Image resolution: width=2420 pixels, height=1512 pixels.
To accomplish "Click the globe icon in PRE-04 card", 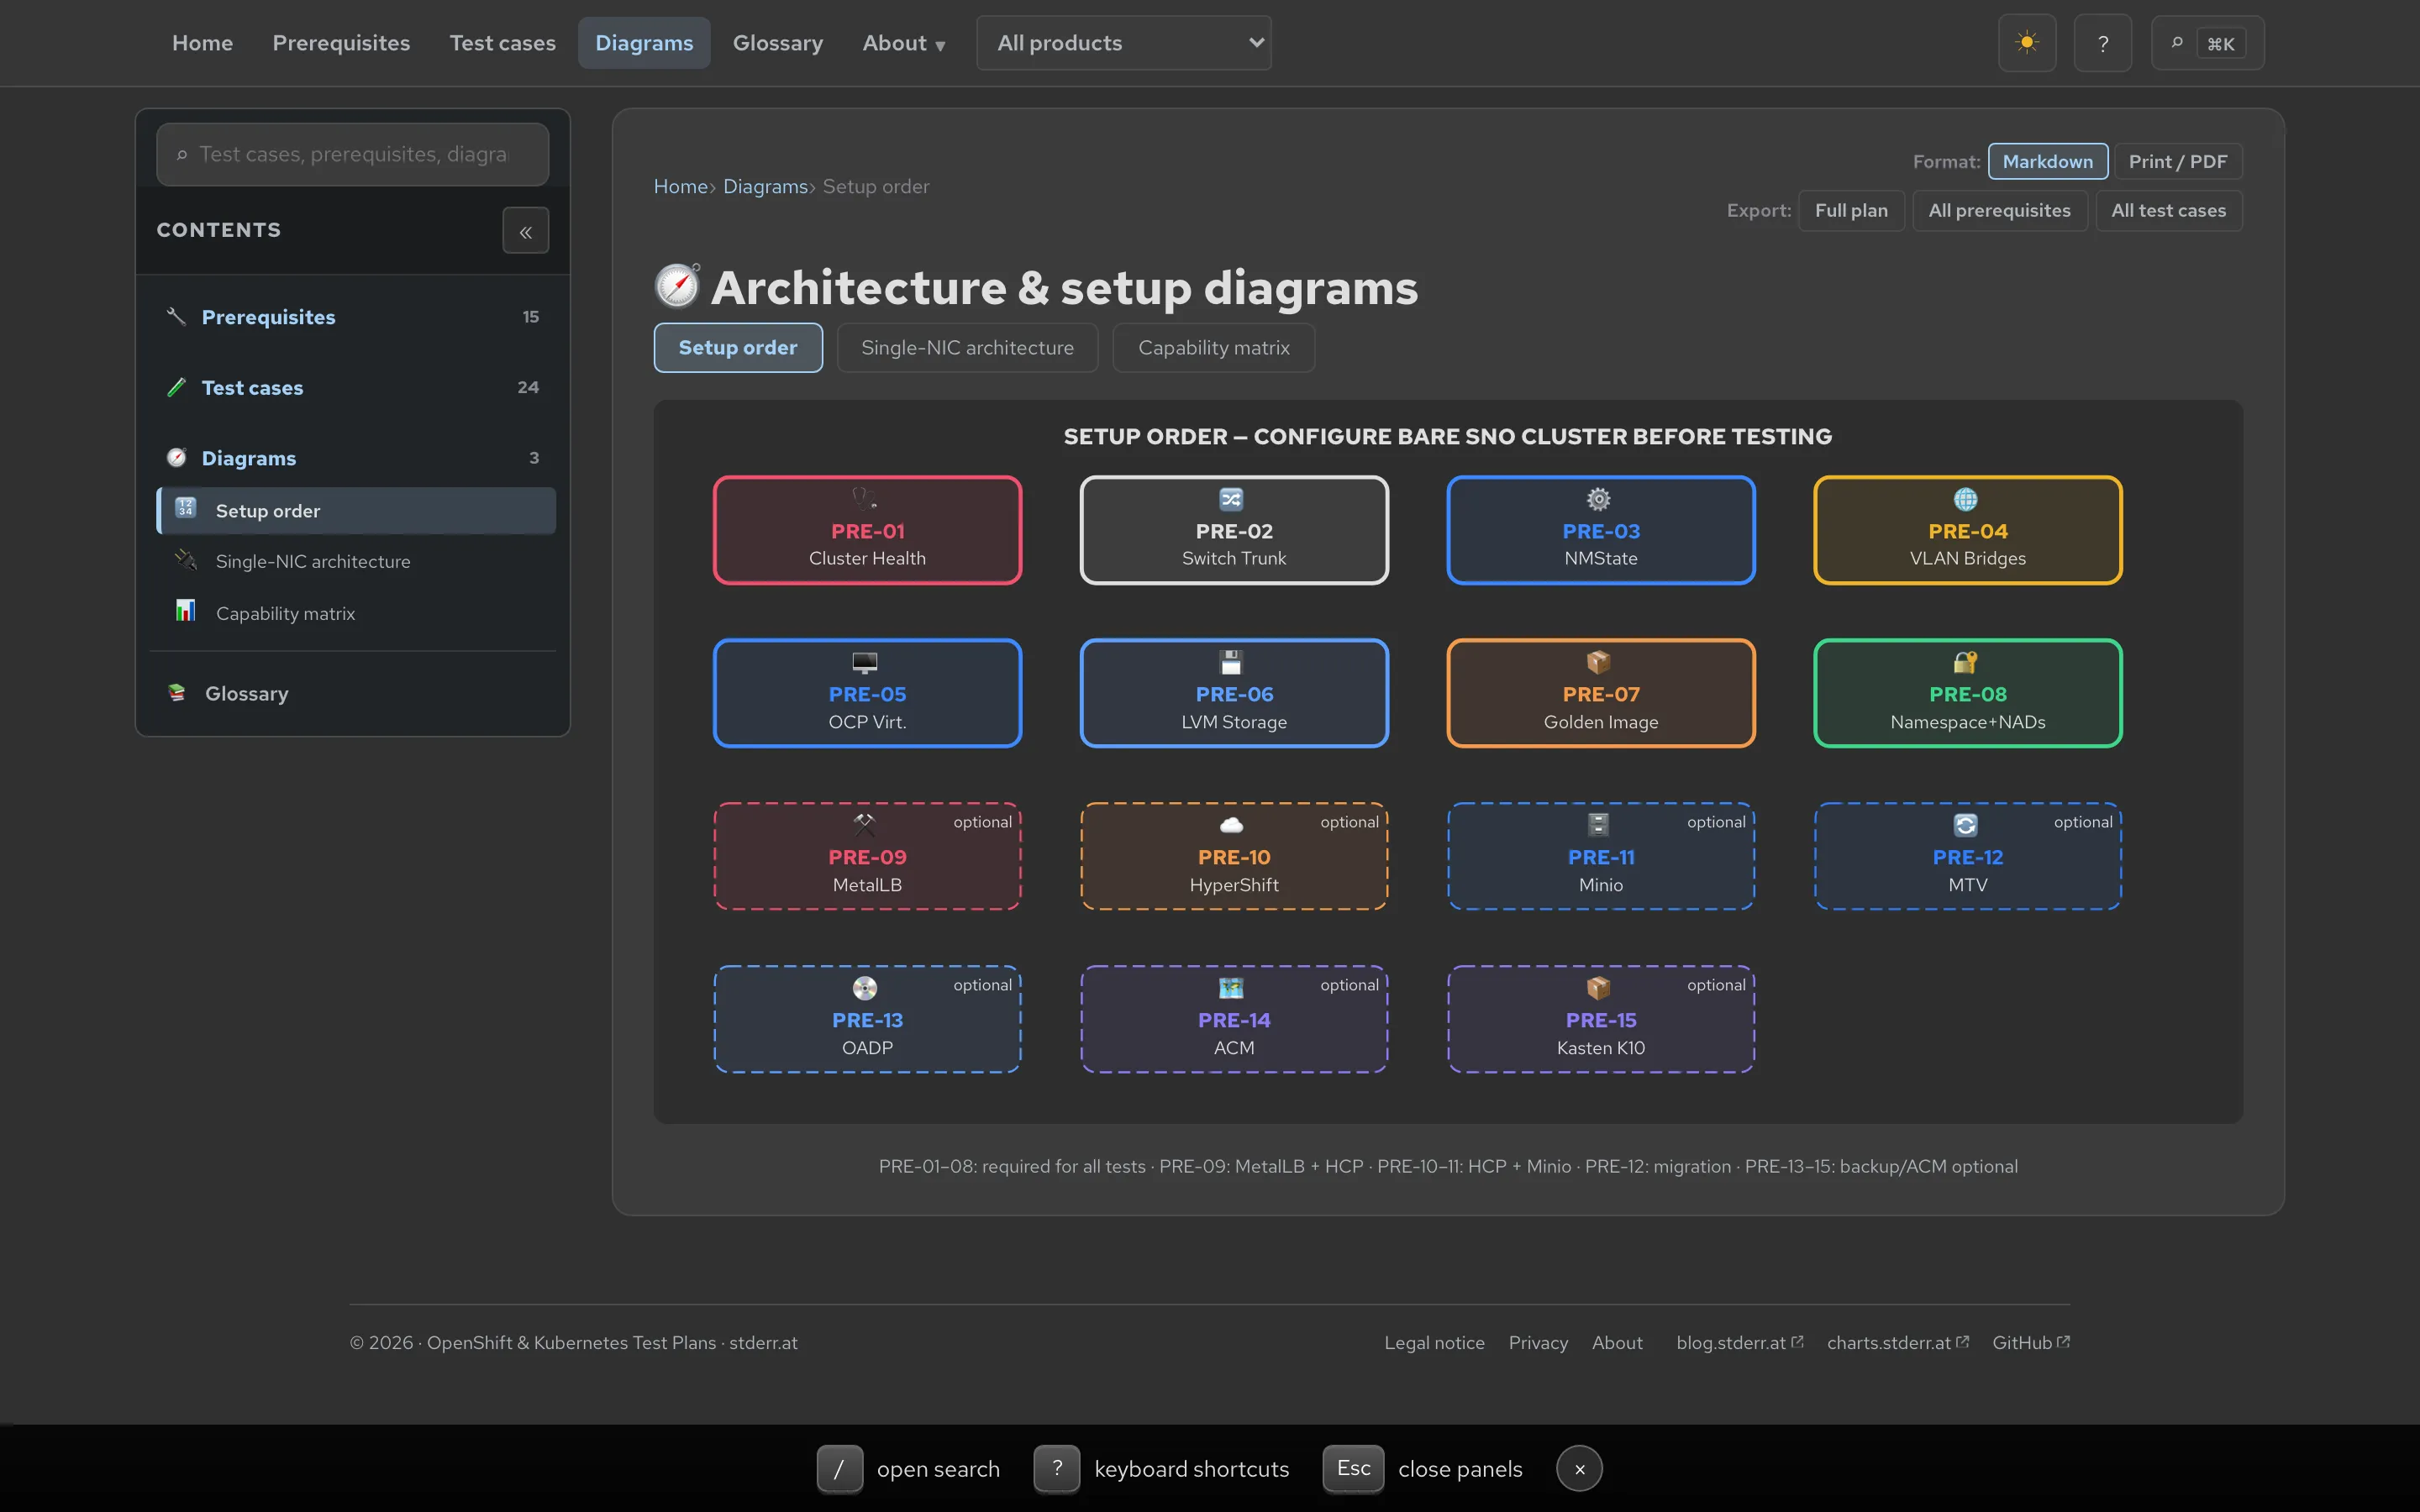I will pyautogui.click(x=1965, y=498).
